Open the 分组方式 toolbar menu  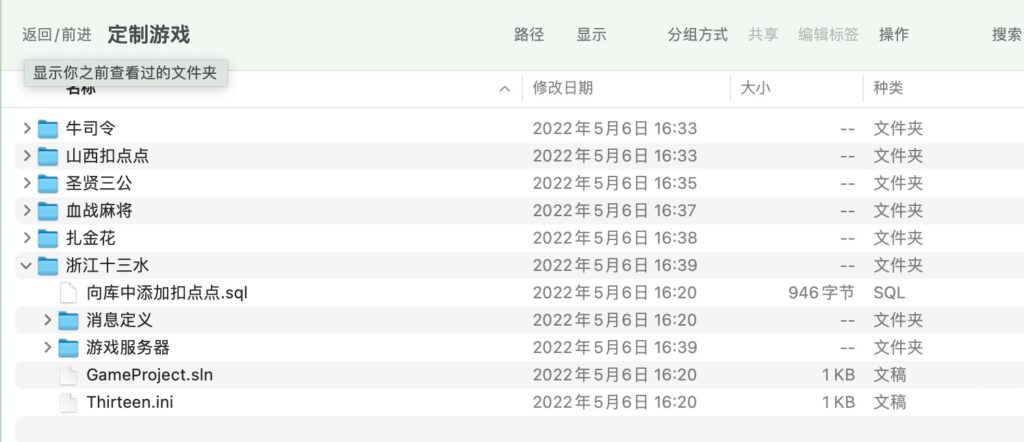[x=697, y=34]
